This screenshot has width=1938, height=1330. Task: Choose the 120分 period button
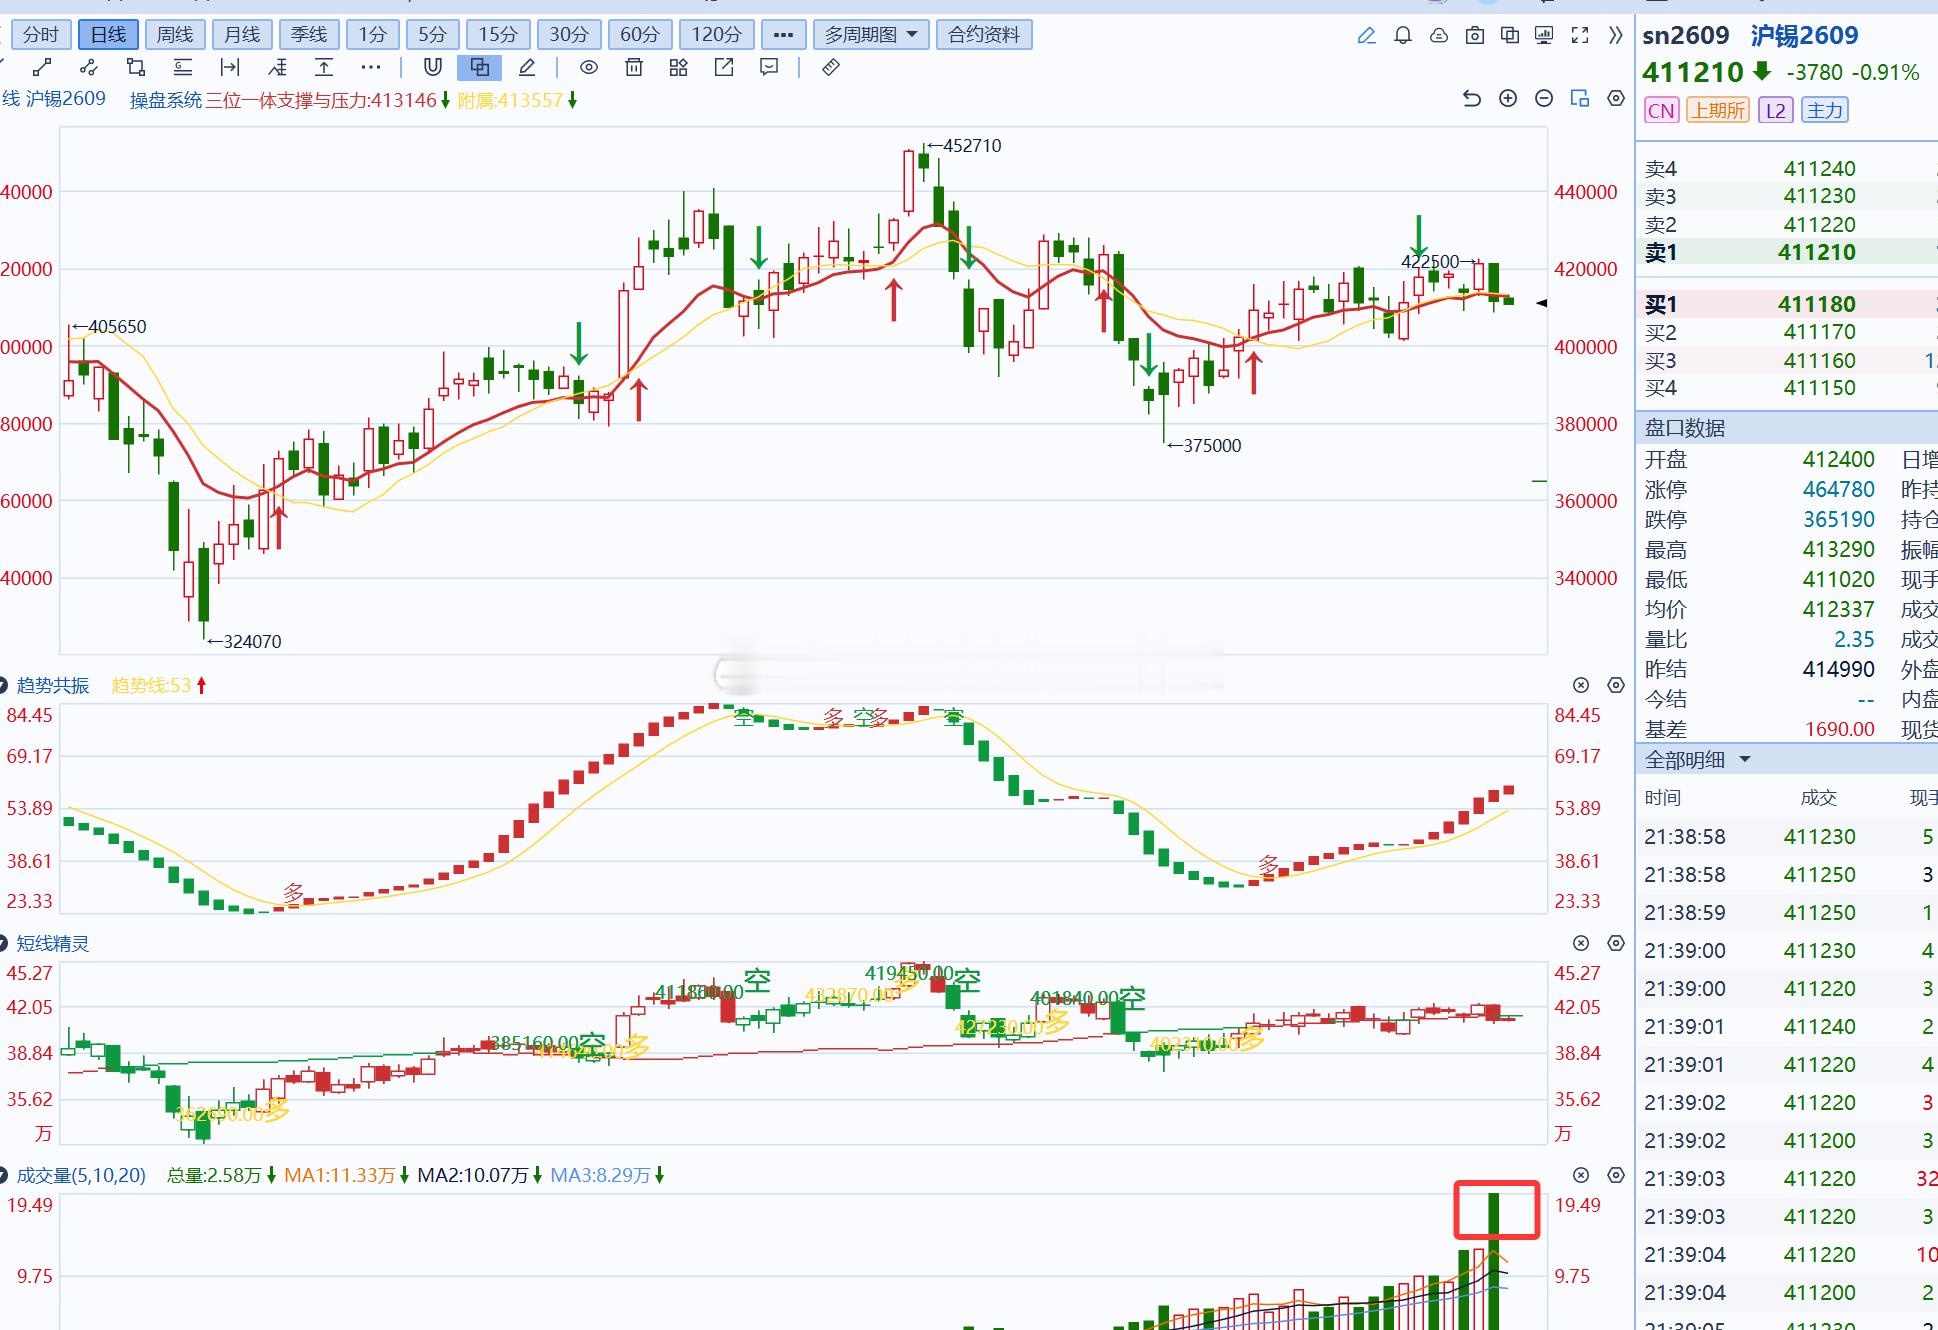coord(716,35)
